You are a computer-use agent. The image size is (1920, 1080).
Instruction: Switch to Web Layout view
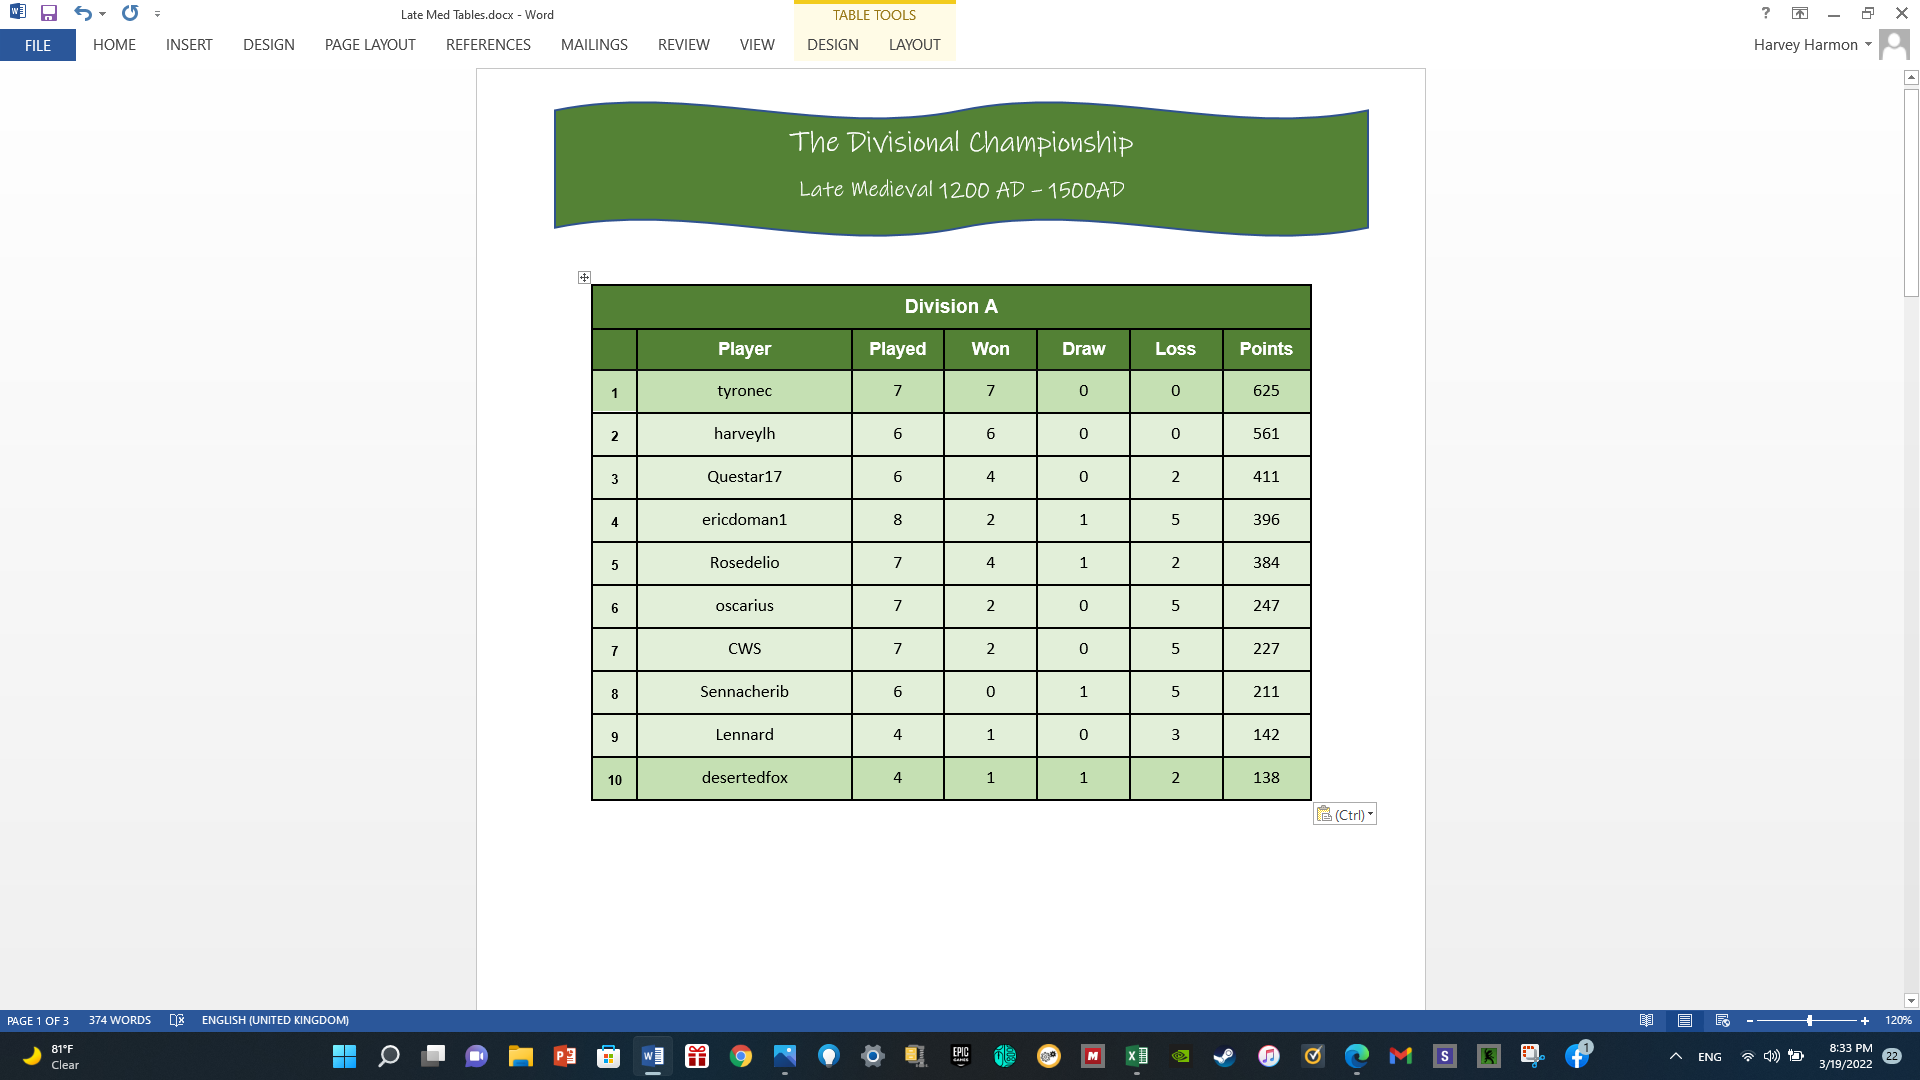click(x=1722, y=1021)
